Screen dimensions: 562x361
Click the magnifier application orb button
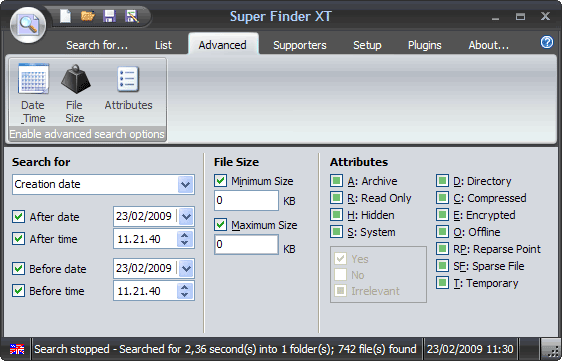coord(28,25)
